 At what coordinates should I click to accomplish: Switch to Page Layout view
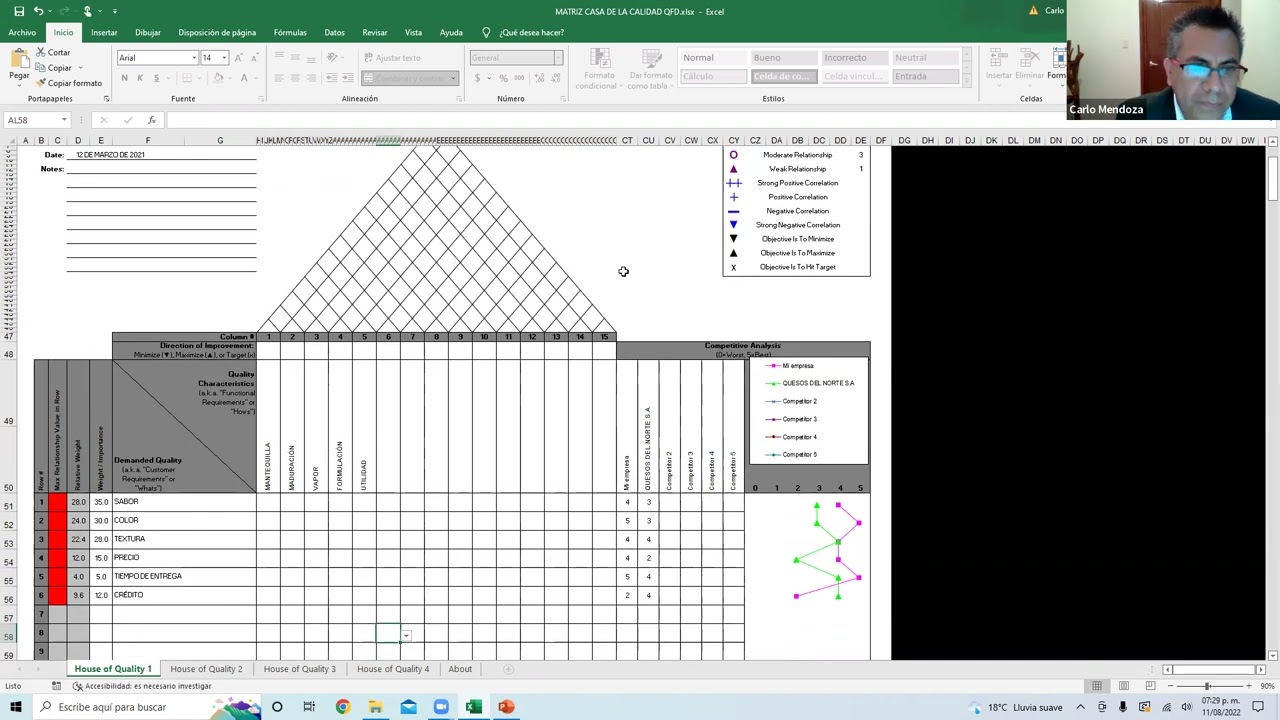(x=1124, y=686)
